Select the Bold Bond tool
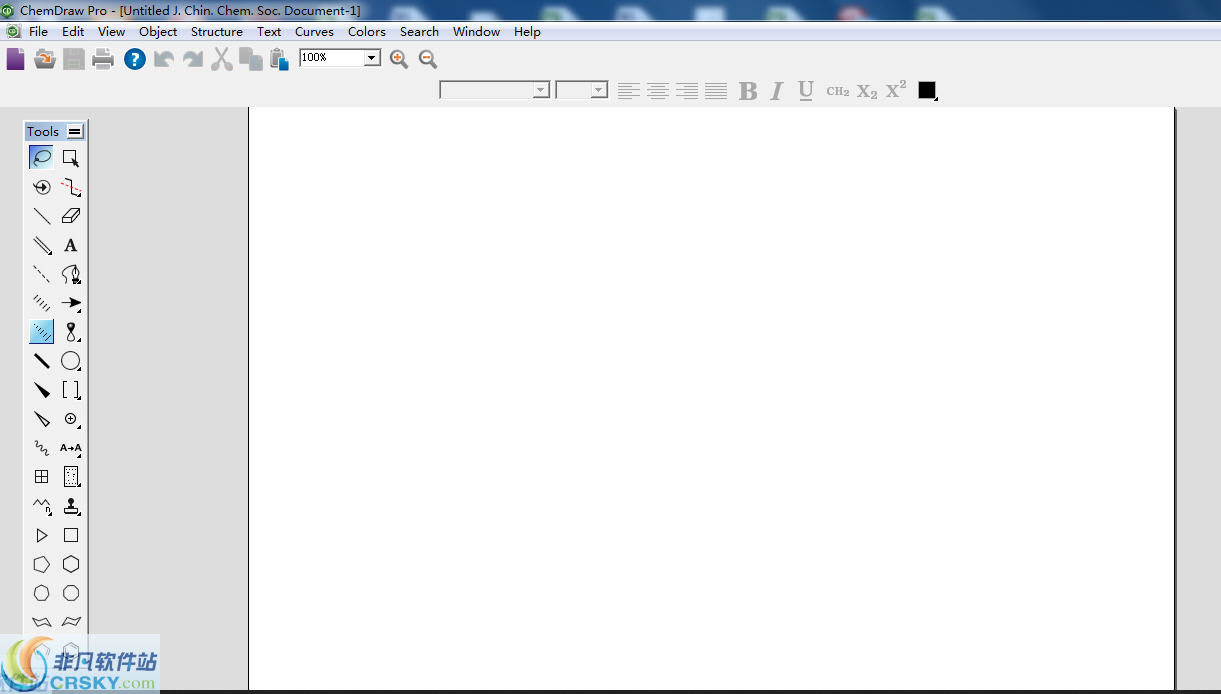1221x694 pixels. (41, 361)
